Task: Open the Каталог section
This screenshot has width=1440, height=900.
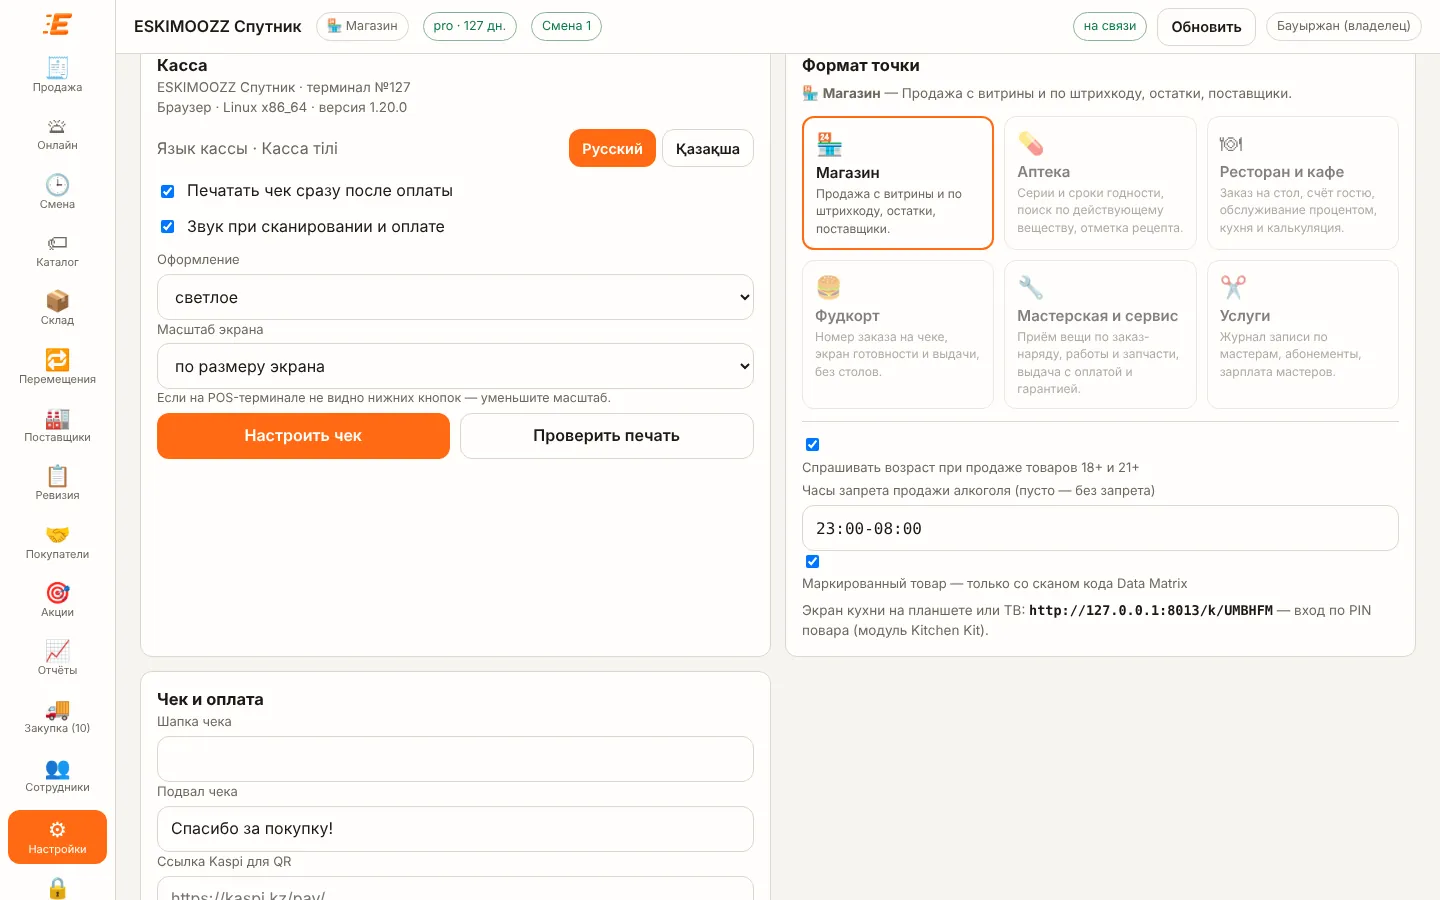Action: (x=57, y=250)
